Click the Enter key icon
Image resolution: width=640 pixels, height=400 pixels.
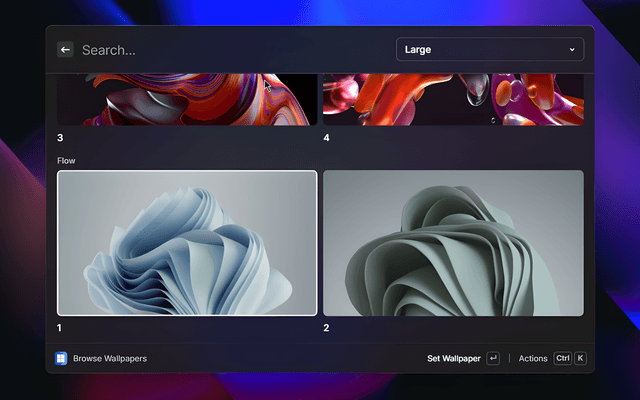tap(493, 358)
